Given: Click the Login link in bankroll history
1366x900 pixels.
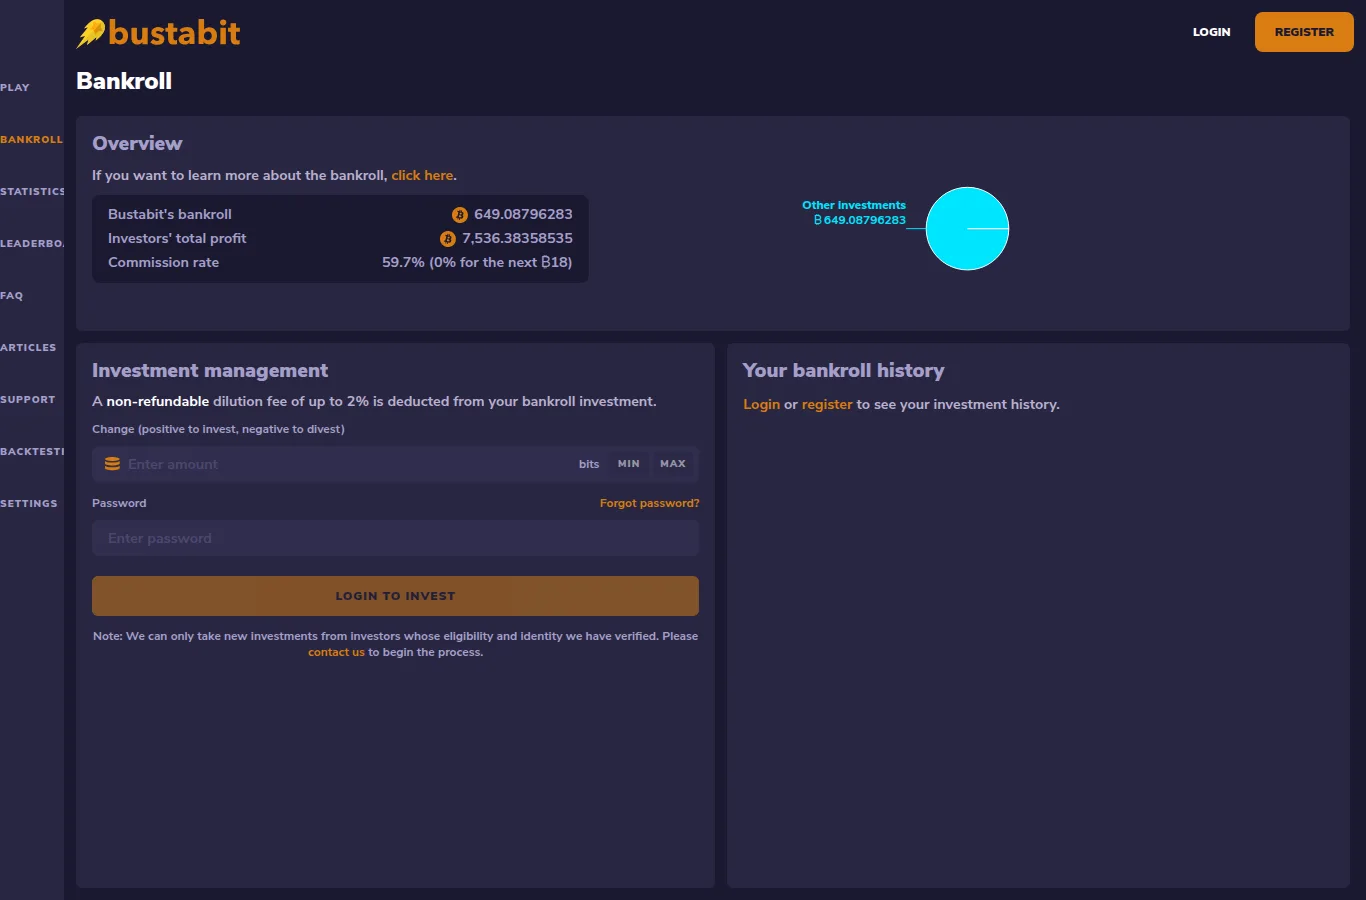Looking at the screenshot, I should coord(761,405).
